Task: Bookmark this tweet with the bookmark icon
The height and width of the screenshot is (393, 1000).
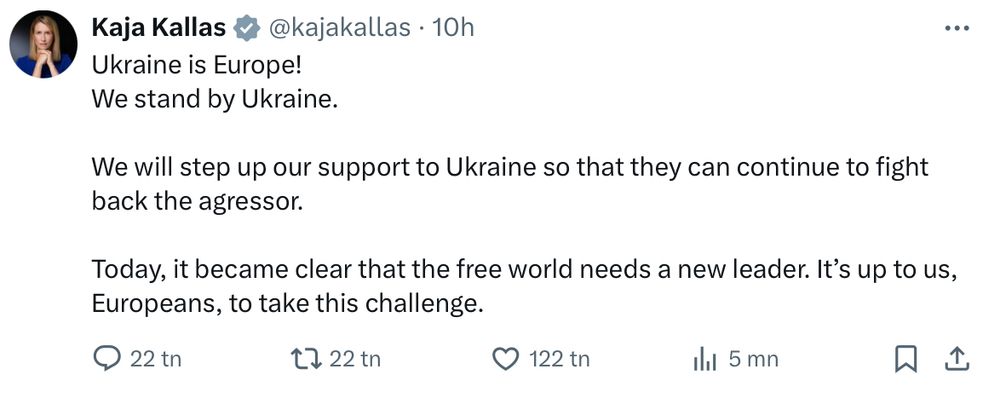Action: click(x=906, y=359)
